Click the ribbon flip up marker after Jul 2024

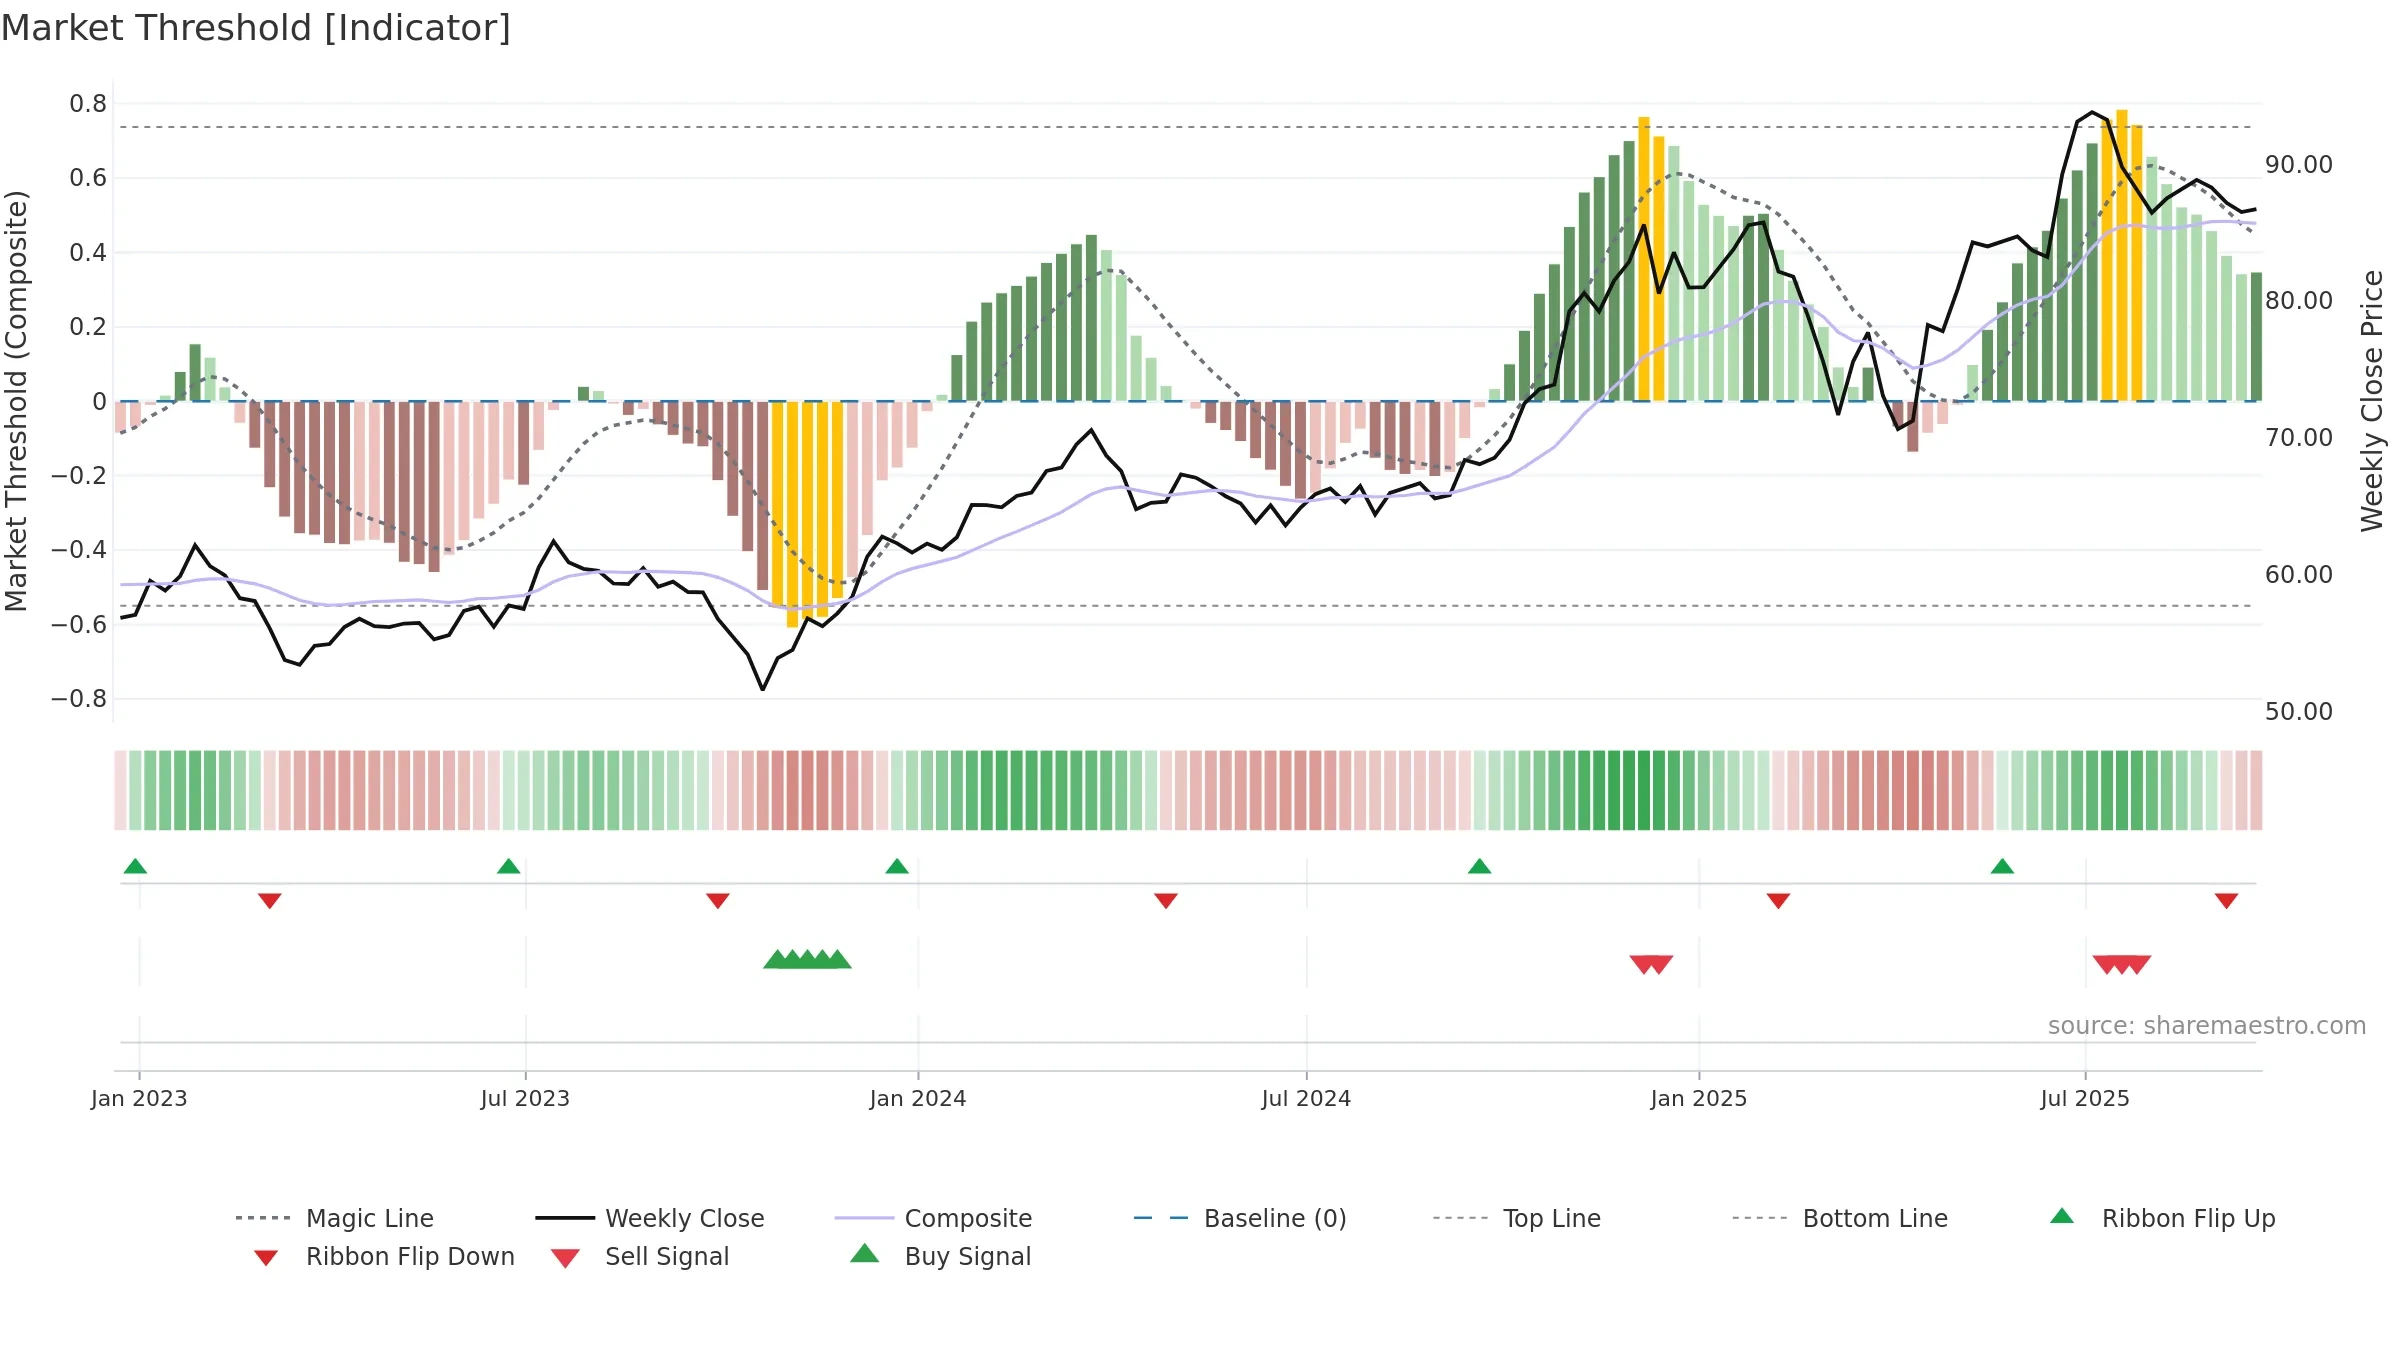[1479, 866]
